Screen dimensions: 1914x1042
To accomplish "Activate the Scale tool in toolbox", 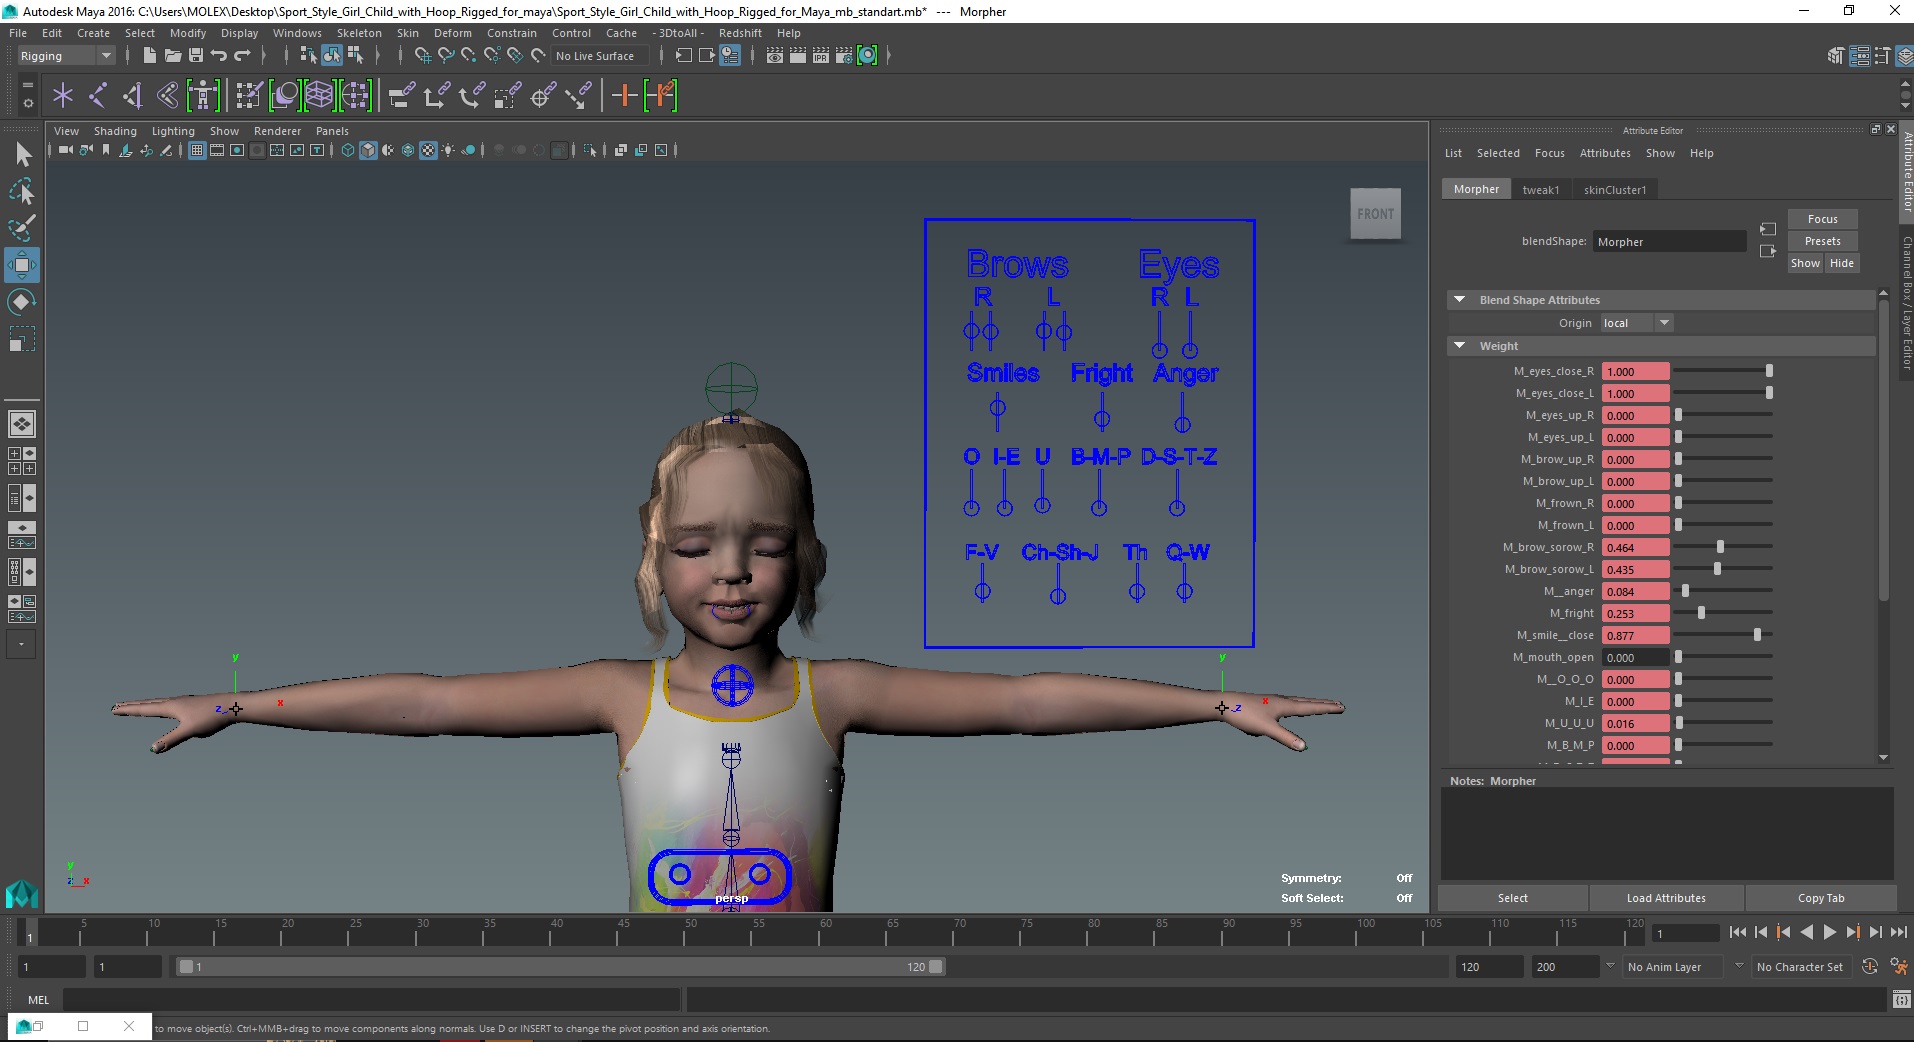I will pos(22,338).
